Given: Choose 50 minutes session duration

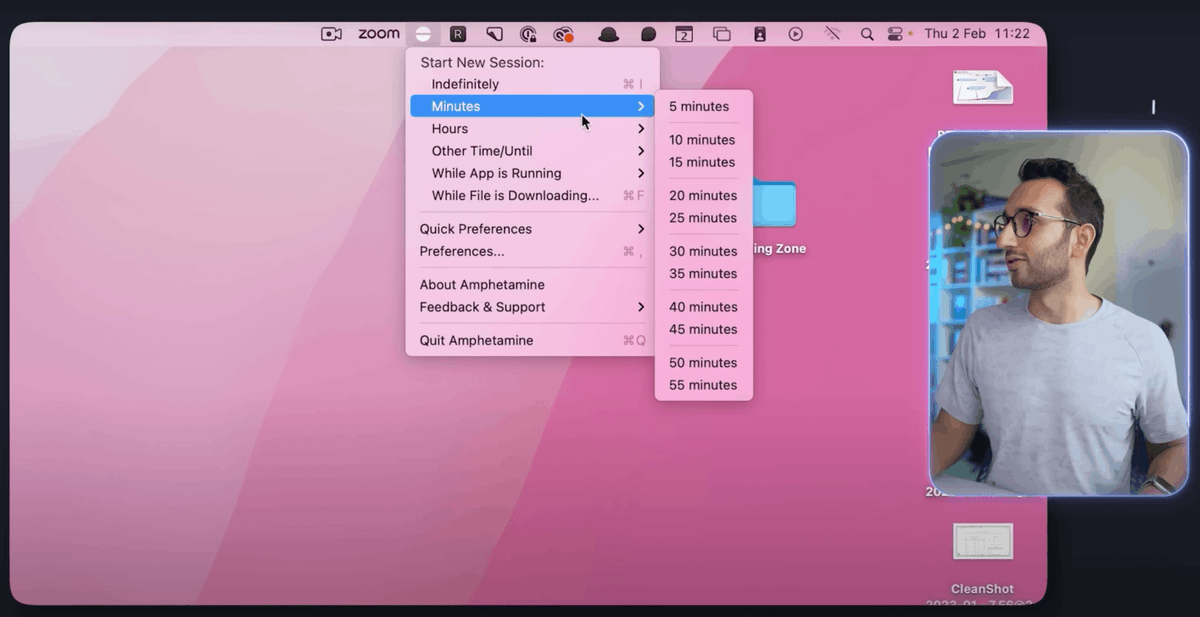Looking at the screenshot, I should [x=703, y=363].
